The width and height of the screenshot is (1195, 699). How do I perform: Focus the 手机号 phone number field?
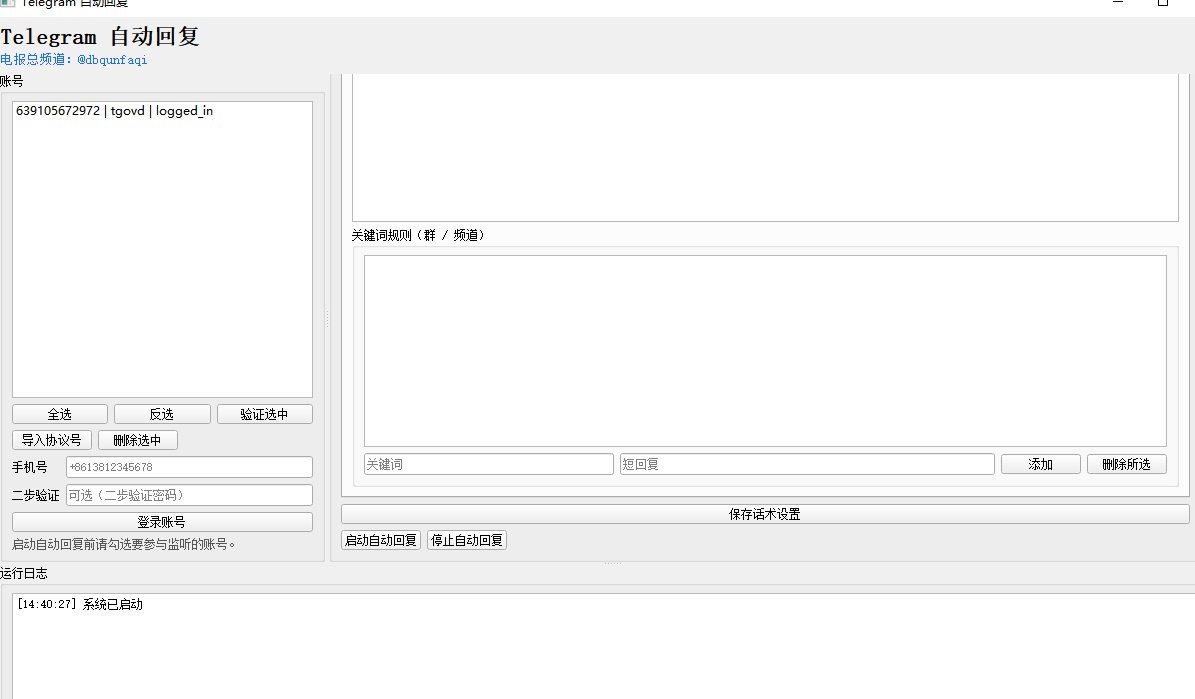pyautogui.click(x=189, y=467)
